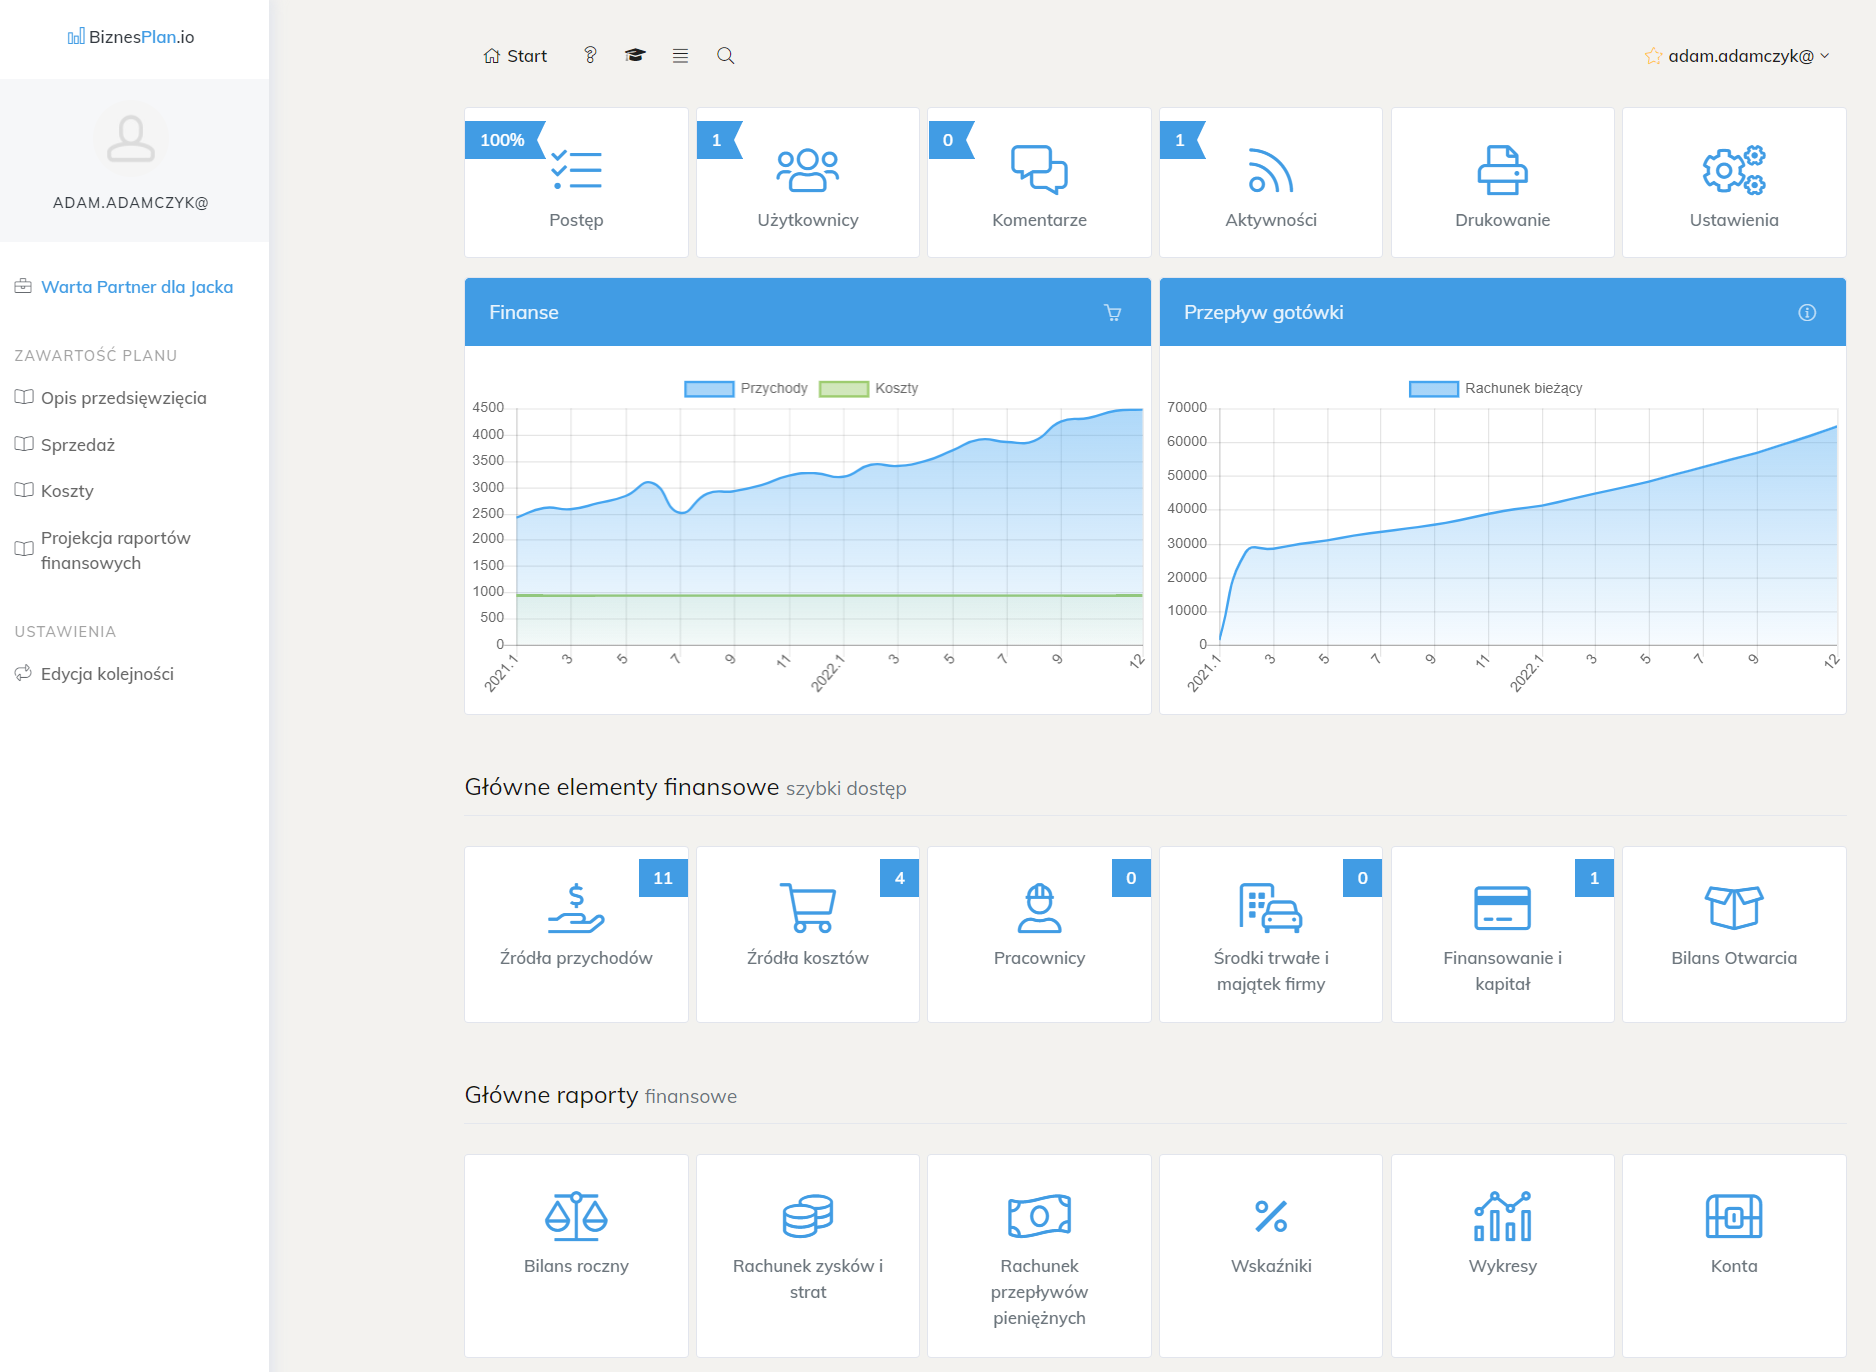The height and width of the screenshot is (1372, 1876).
Task: Click the graduation cap tutorial icon
Action: pos(635,56)
